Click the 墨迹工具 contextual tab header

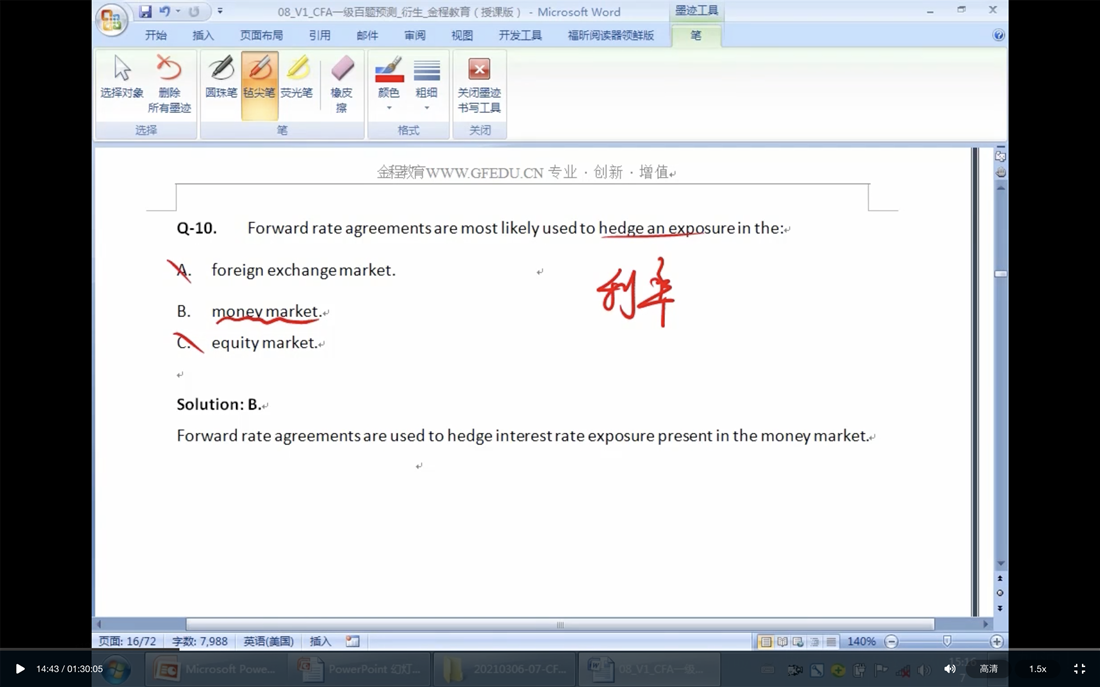[696, 11]
